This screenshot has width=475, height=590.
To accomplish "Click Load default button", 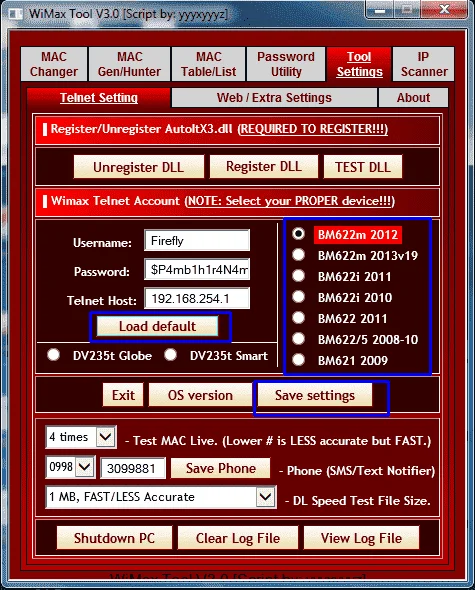I will 157,326.
